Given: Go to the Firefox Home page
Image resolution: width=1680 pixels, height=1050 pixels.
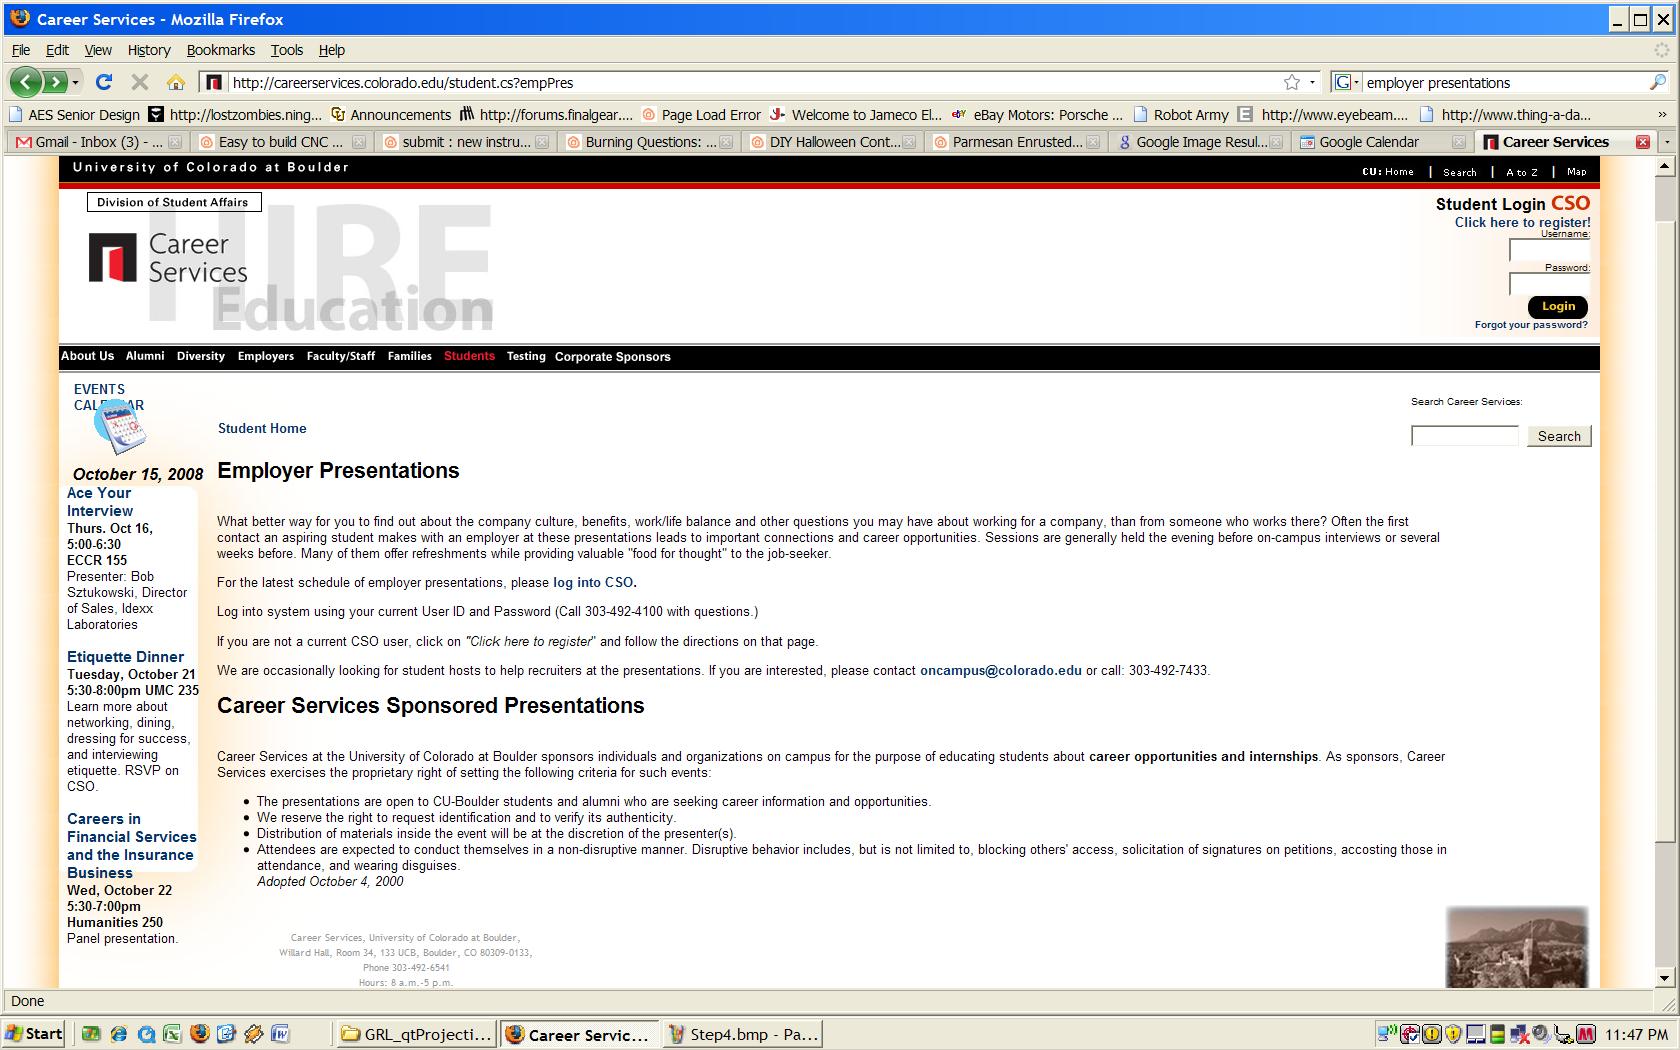Looking at the screenshot, I should coord(176,82).
